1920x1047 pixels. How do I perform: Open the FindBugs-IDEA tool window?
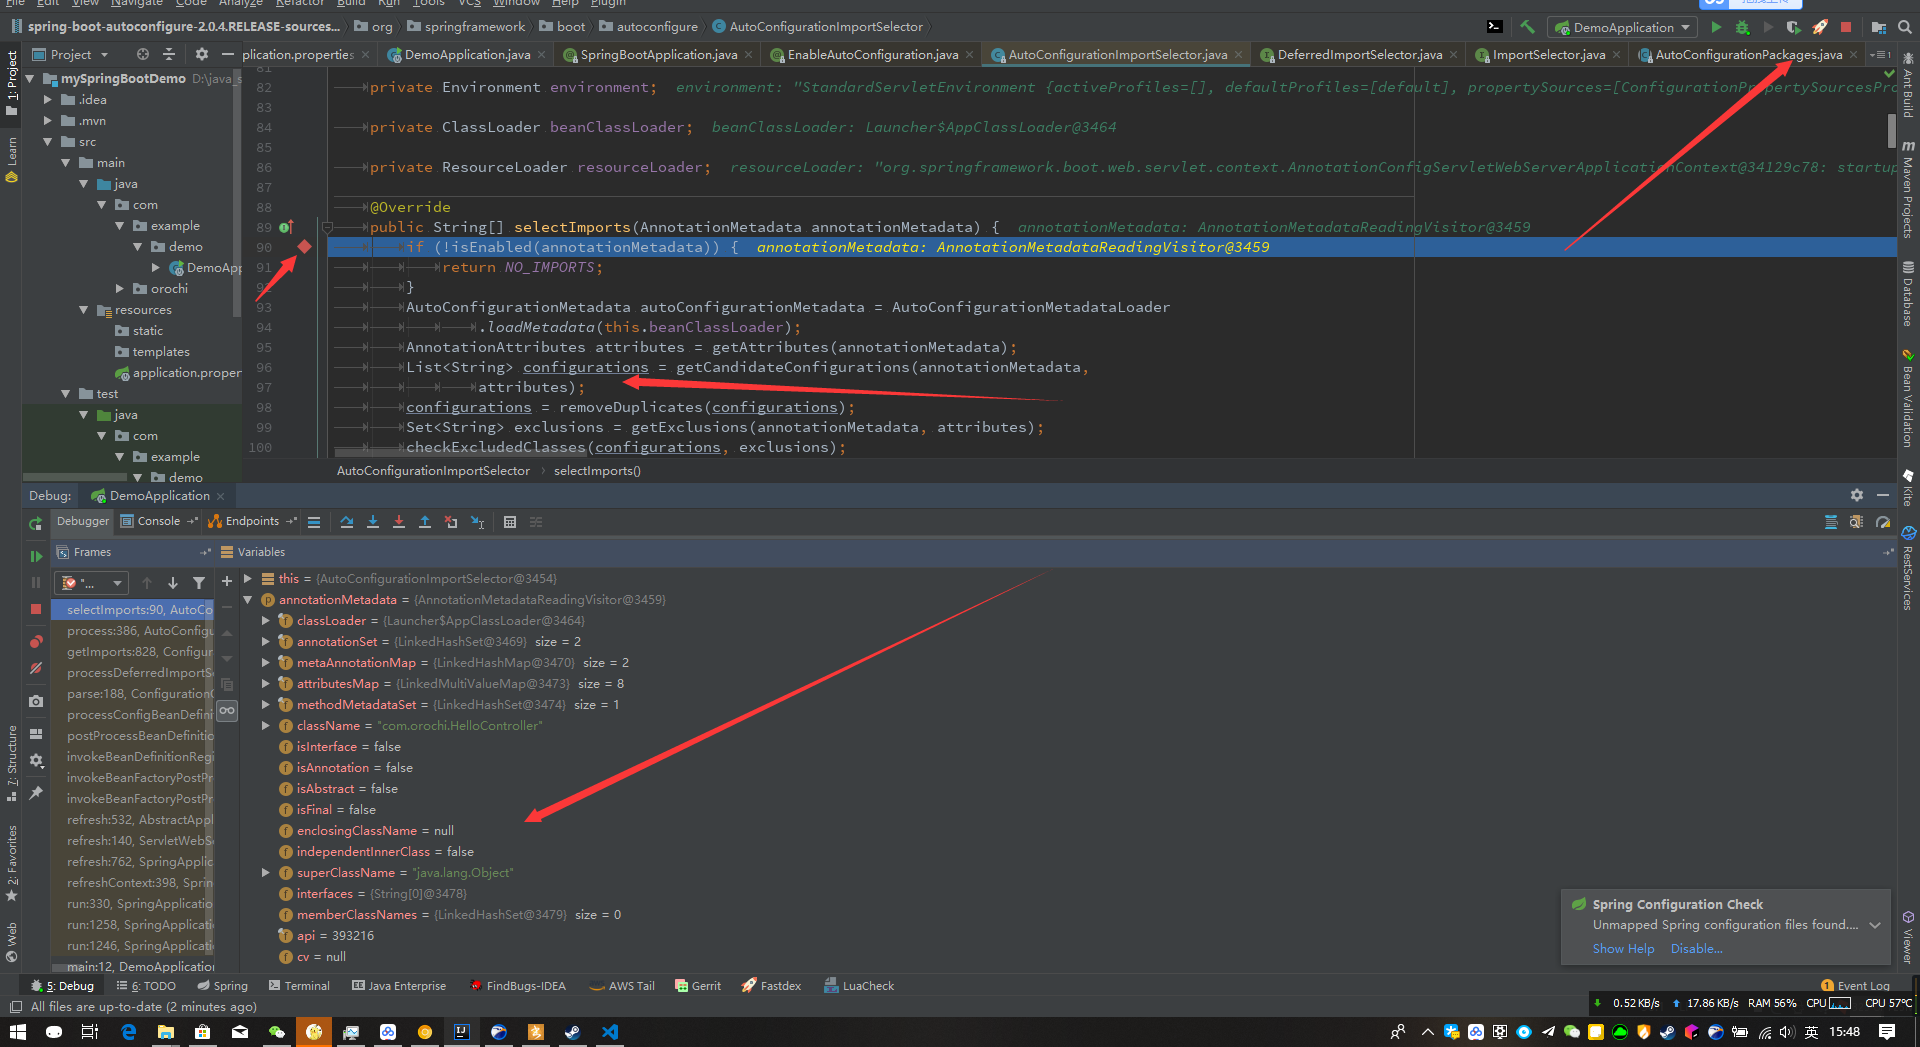tap(517, 986)
